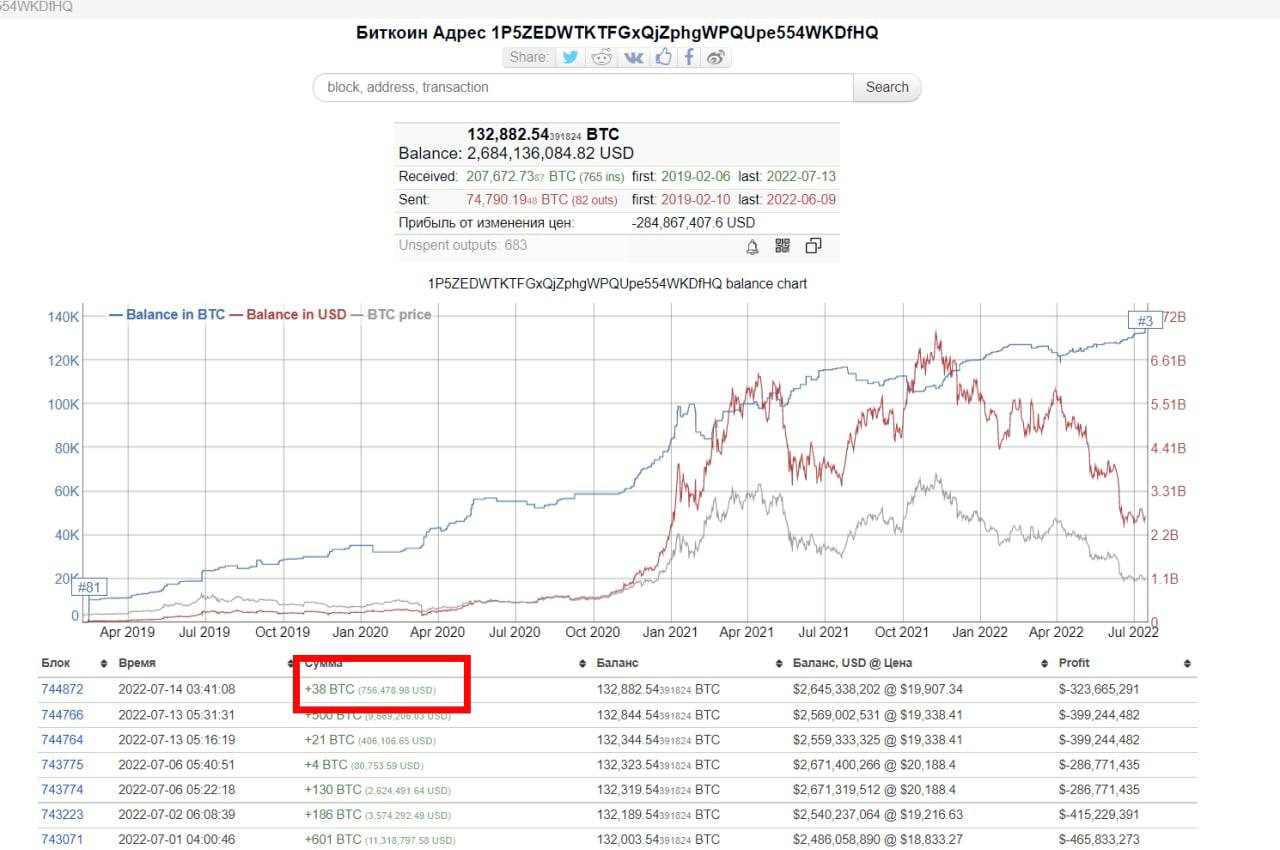Image resolution: width=1280 pixels, height=850 pixels.
Task: Click the block, address, transaction search field
Action: click(583, 87)
